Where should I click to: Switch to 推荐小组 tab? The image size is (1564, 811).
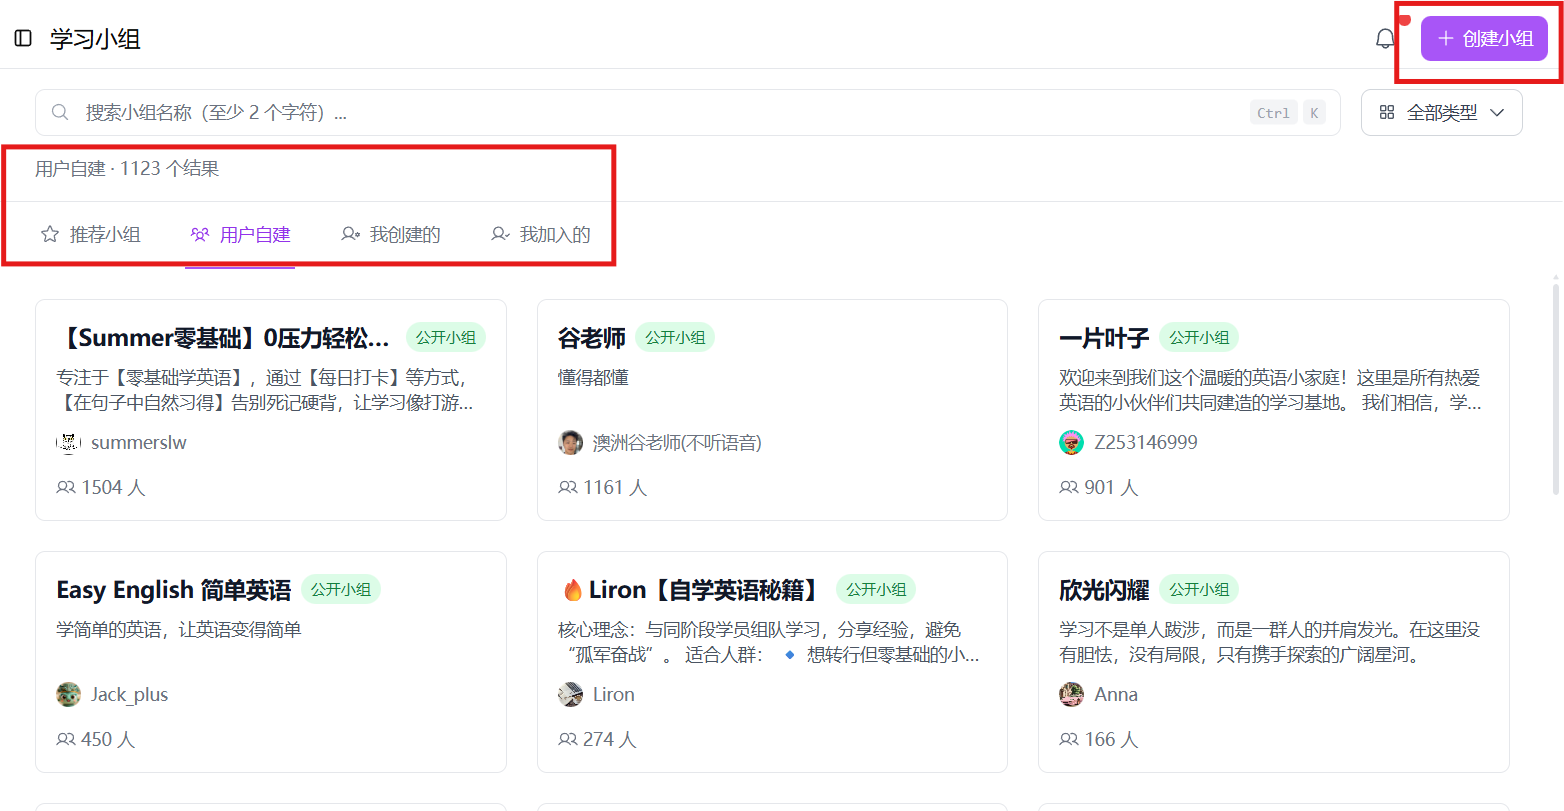[x=91, y=235]
